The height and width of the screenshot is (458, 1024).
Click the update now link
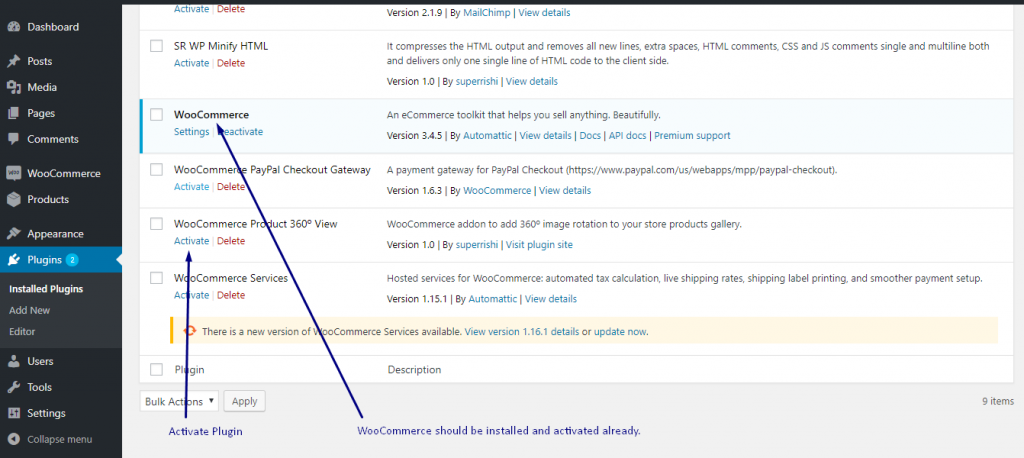620,332
